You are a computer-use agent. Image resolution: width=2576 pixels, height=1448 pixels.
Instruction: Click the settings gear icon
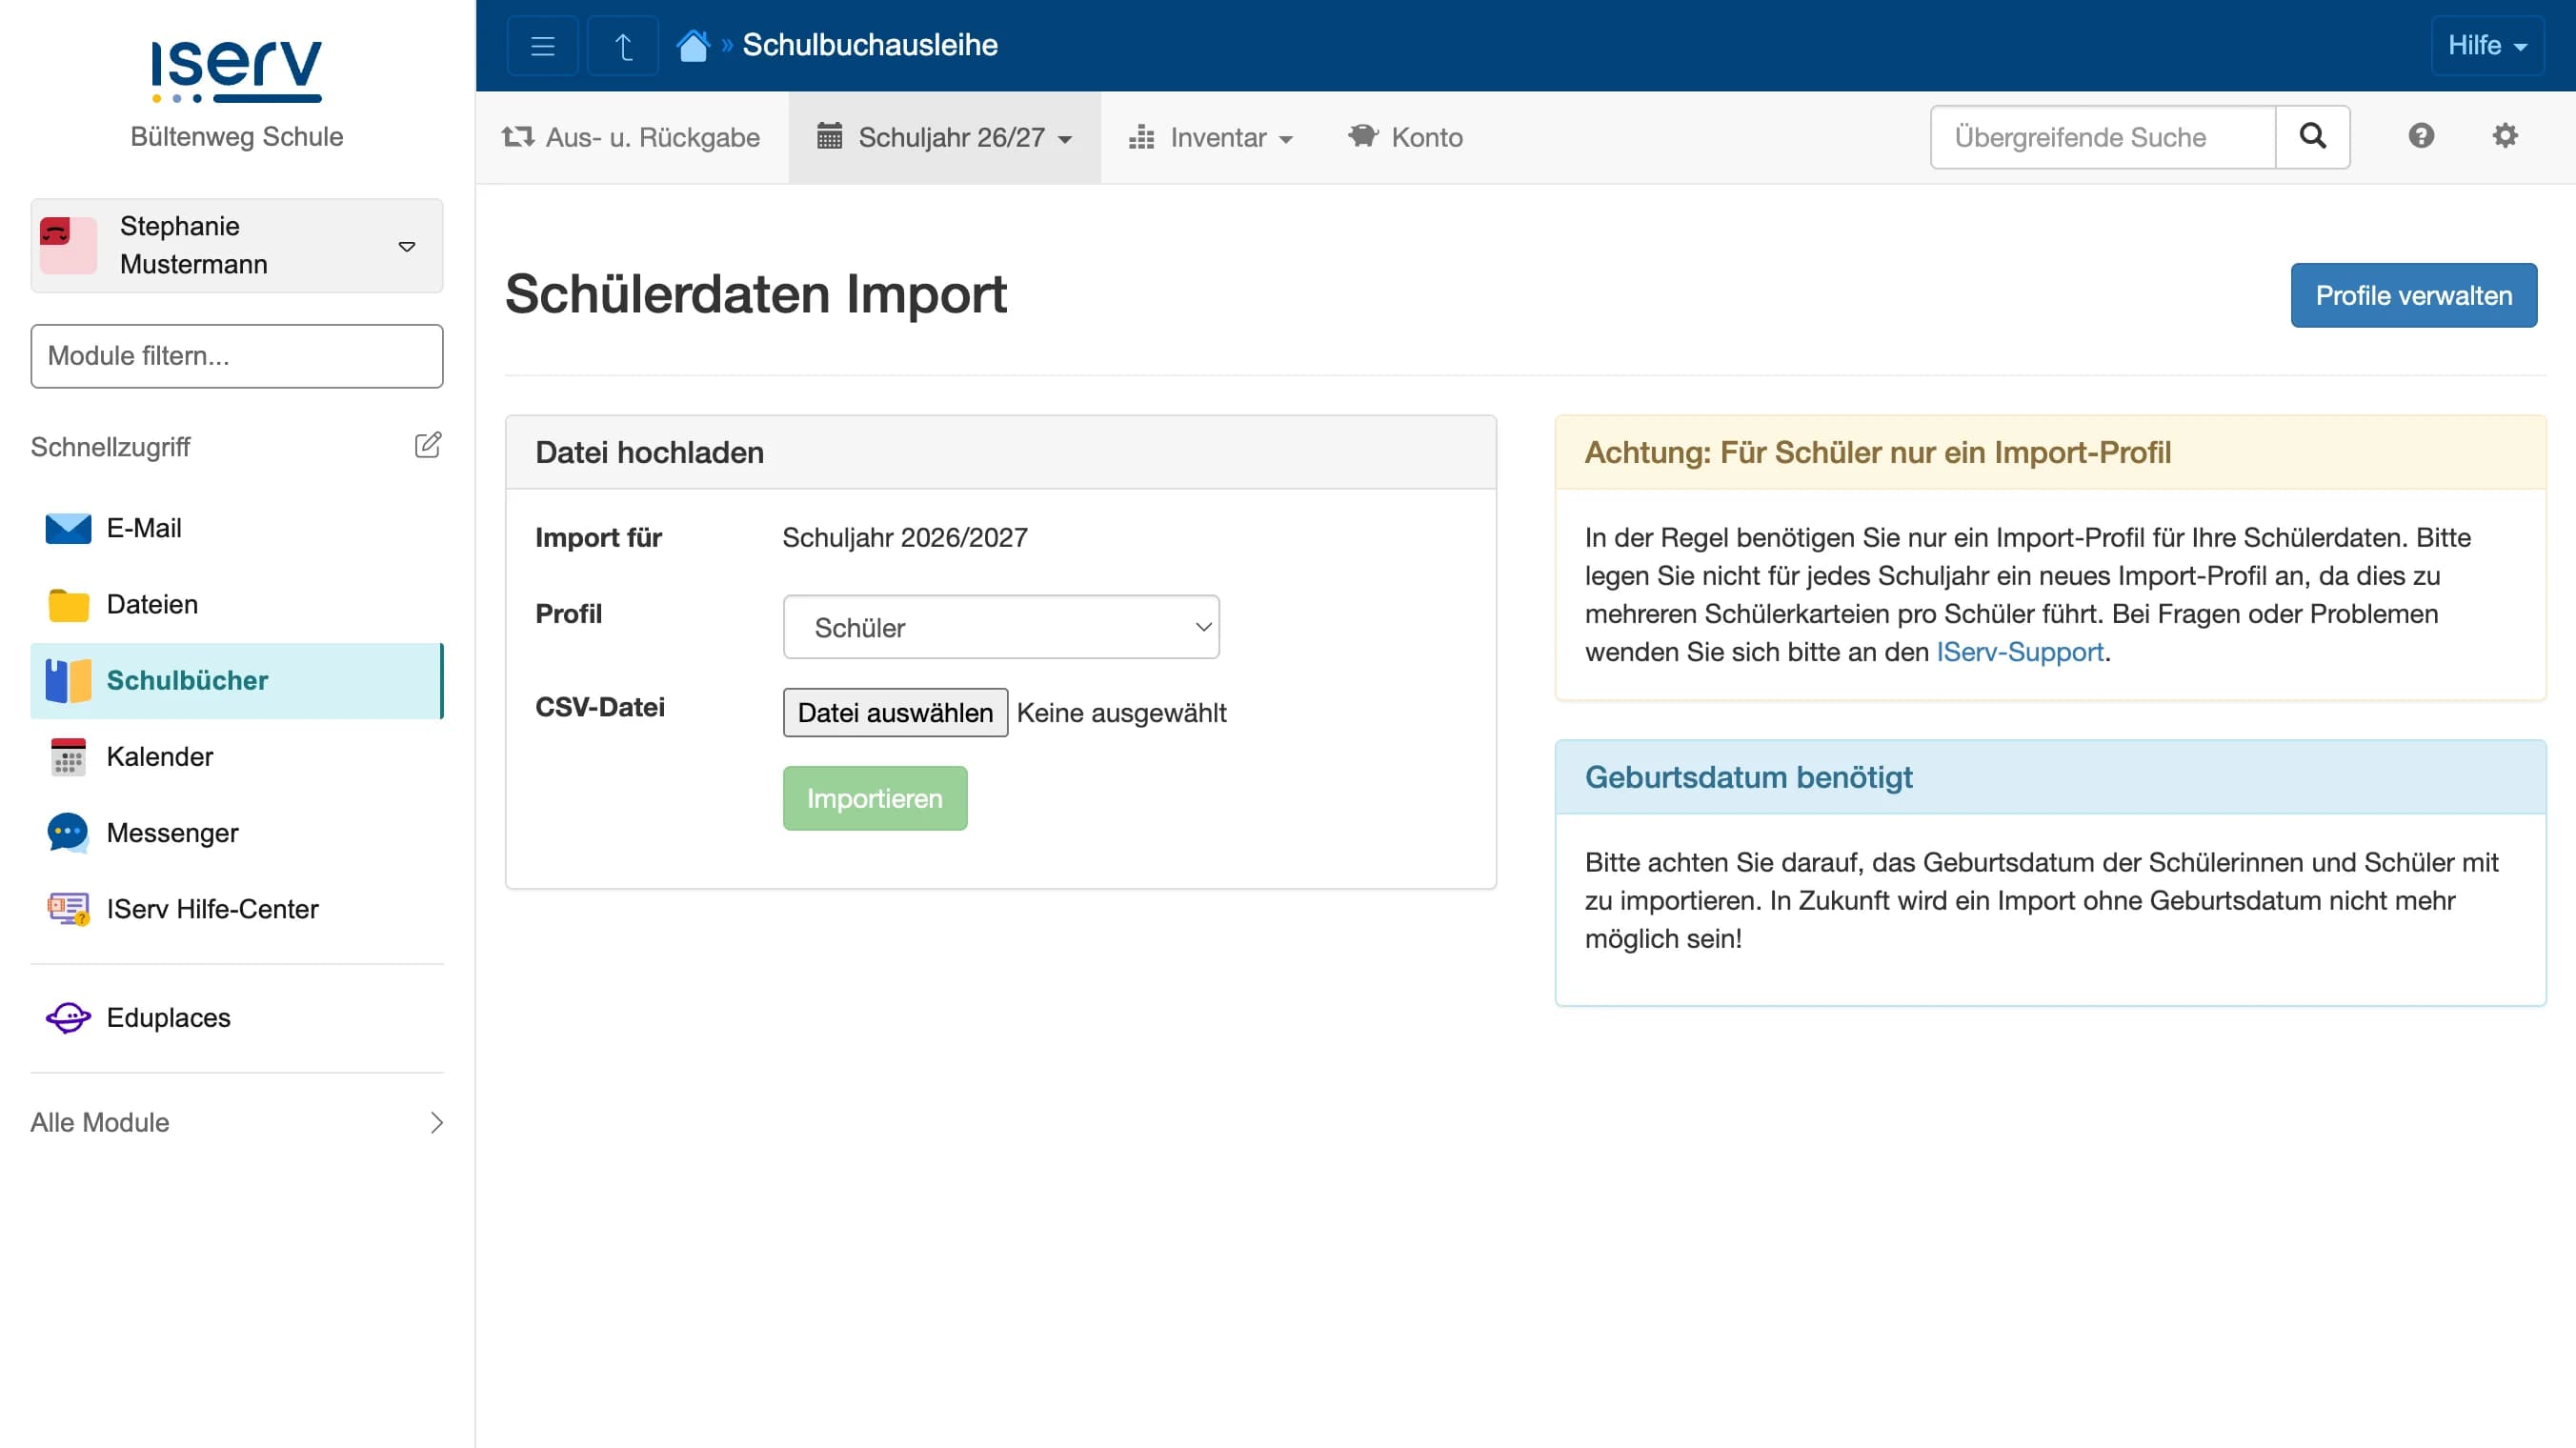pyautogui.click(x=2505, y=136)
